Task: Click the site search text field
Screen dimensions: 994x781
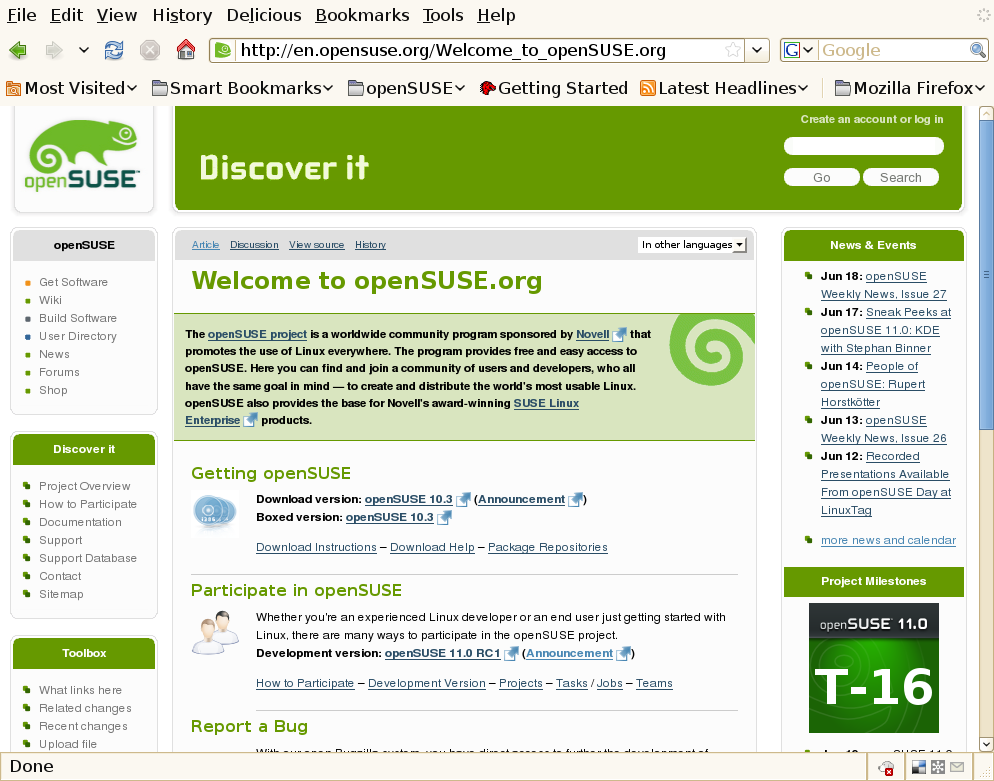Action: 863,147
